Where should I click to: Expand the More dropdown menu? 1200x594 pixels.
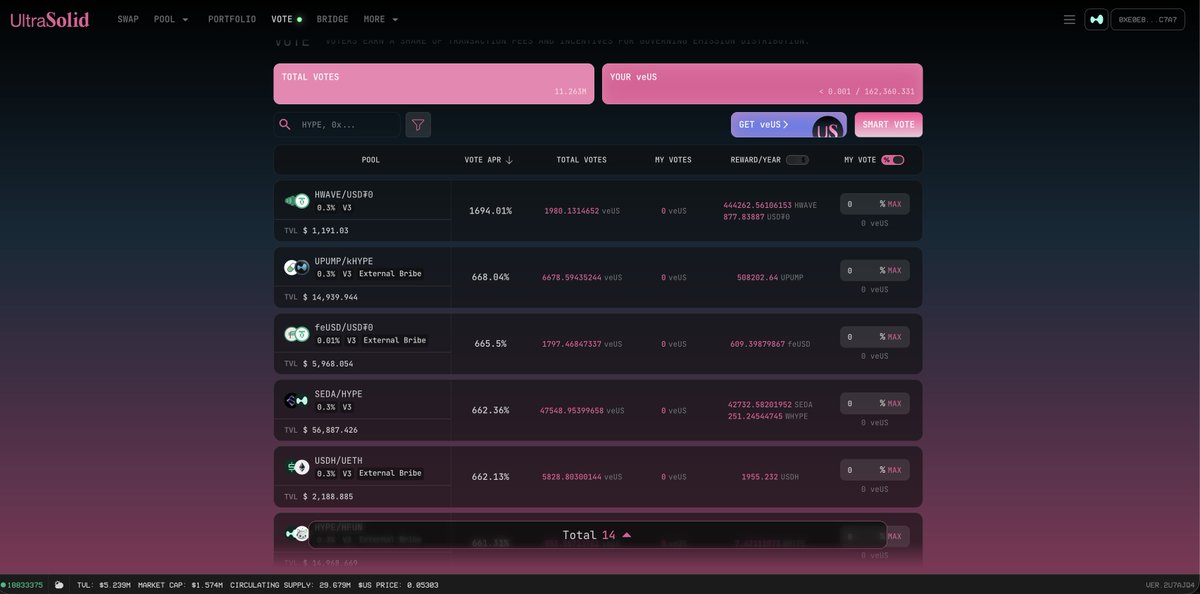pos(381,19)
